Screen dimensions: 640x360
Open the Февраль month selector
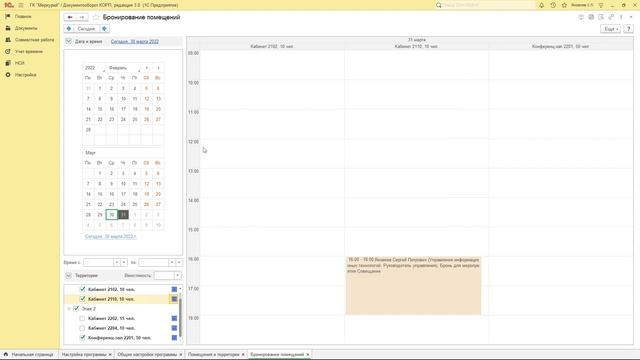coord(123,68)
